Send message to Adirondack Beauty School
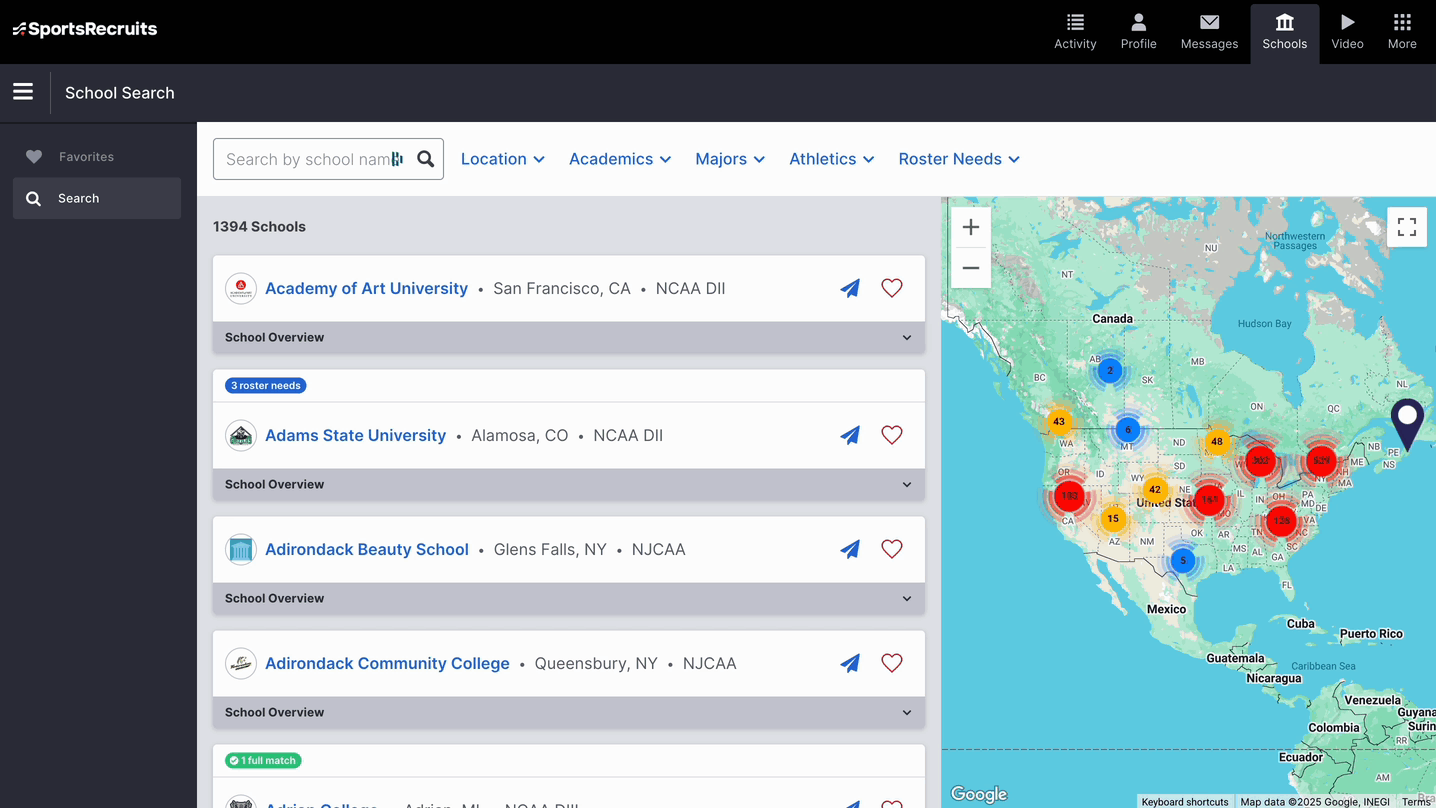Viewport: 1437px width, 808px height. 850,549
